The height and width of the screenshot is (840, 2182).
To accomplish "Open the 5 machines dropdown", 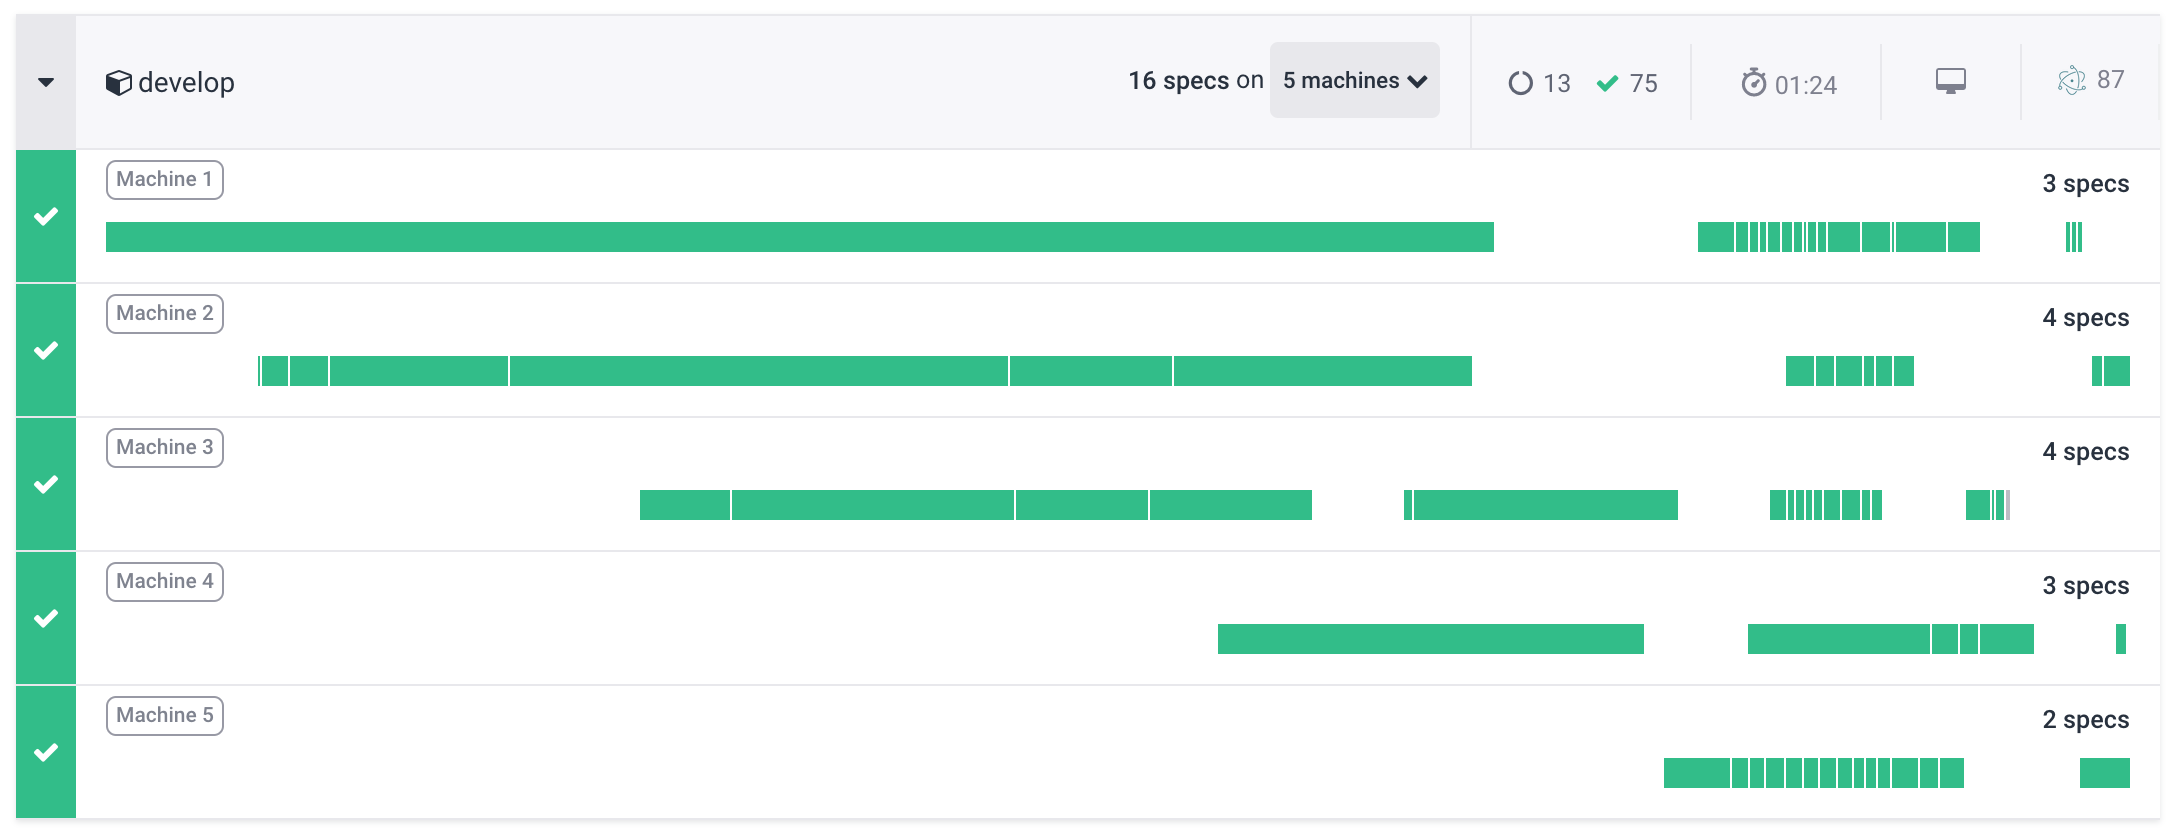I will click(1354, 81).
